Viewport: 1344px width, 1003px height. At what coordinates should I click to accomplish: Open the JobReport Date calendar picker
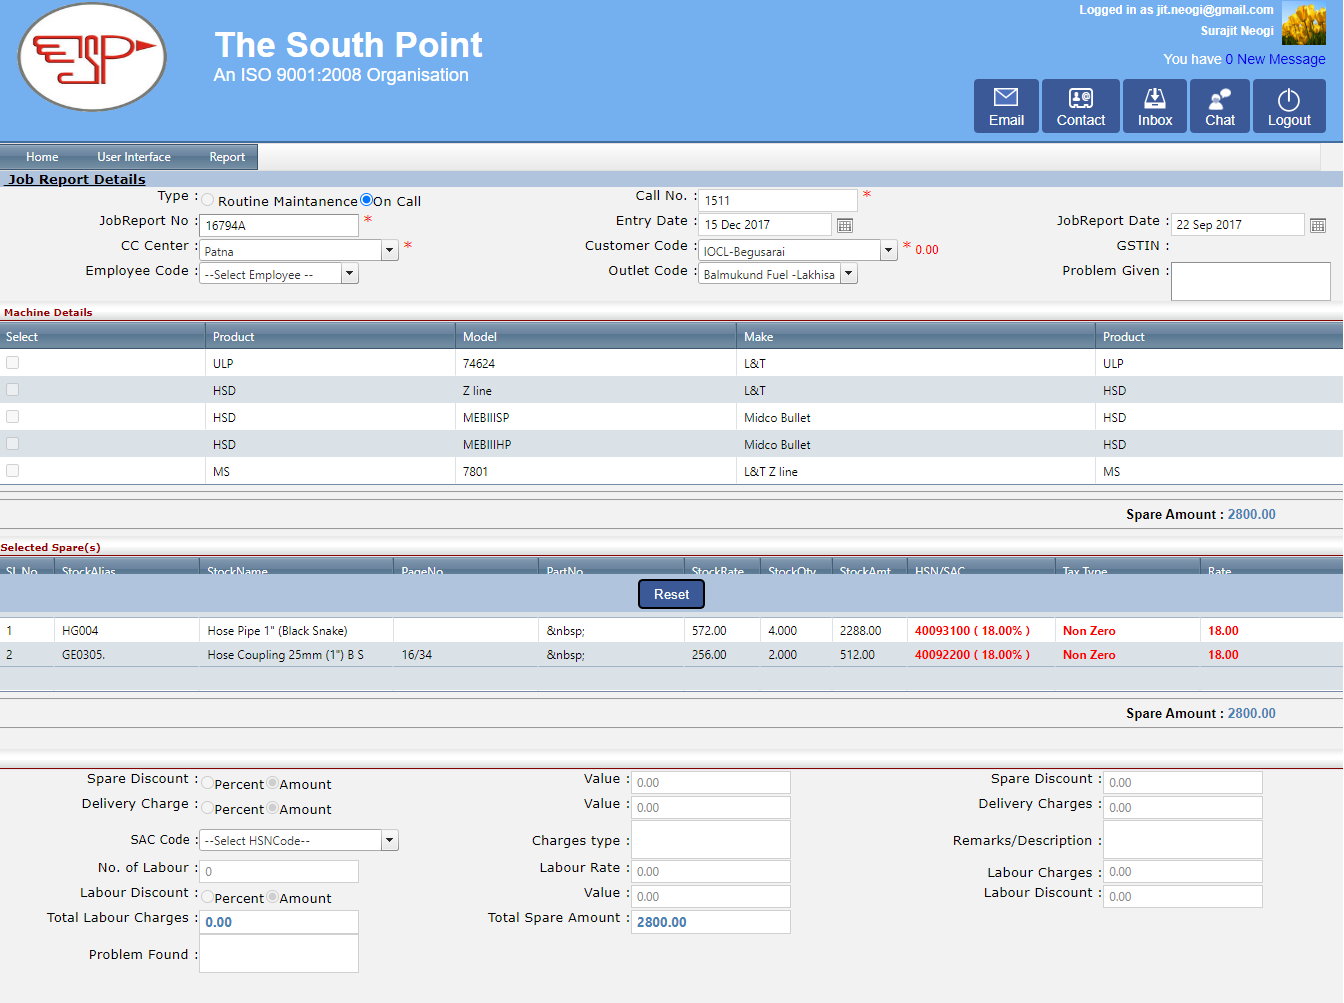point(1318,225)
